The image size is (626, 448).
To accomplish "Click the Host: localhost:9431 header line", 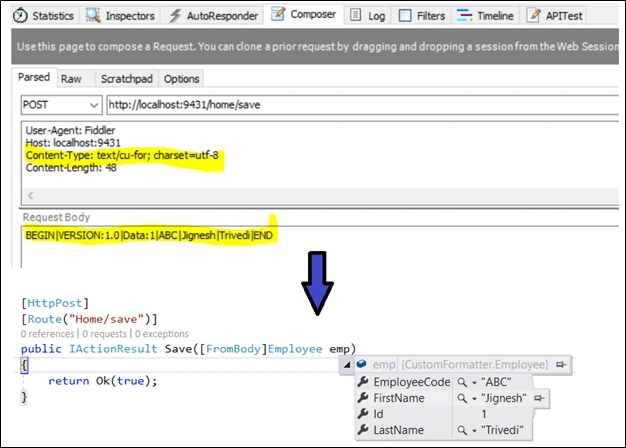I will [x=73, y=143].
